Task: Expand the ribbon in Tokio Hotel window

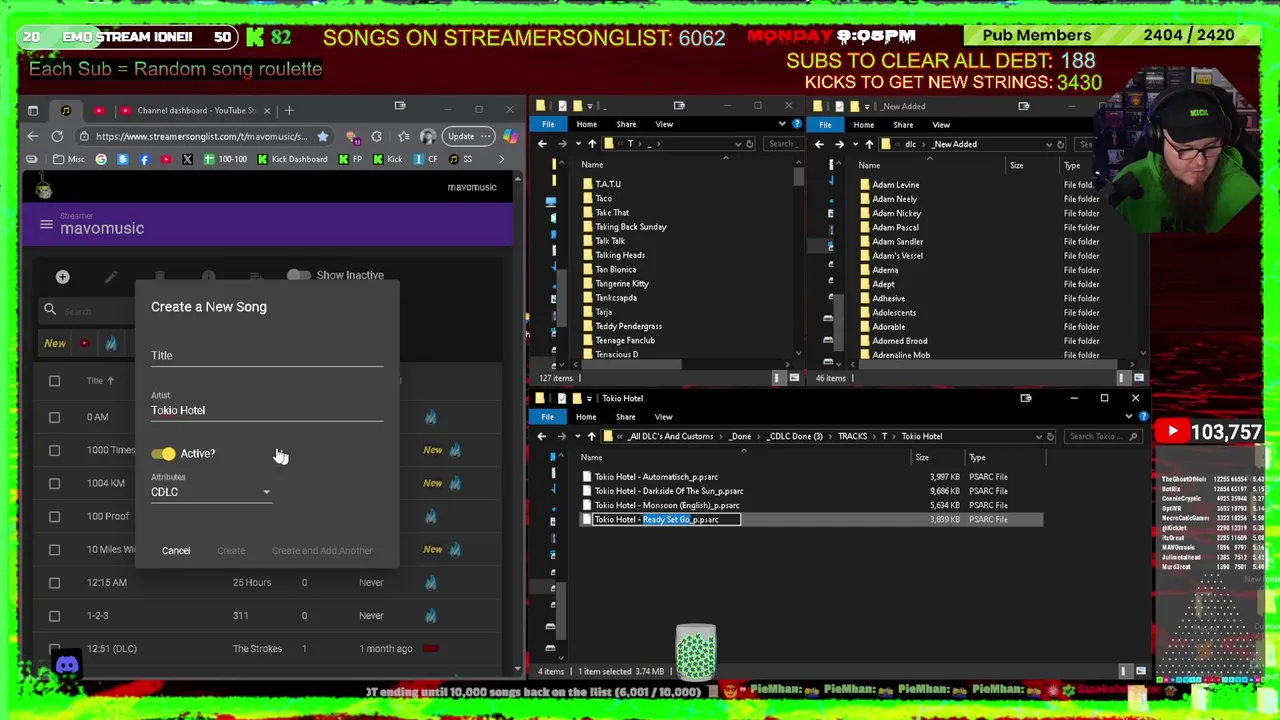Action: click(x=1130, y=417)
